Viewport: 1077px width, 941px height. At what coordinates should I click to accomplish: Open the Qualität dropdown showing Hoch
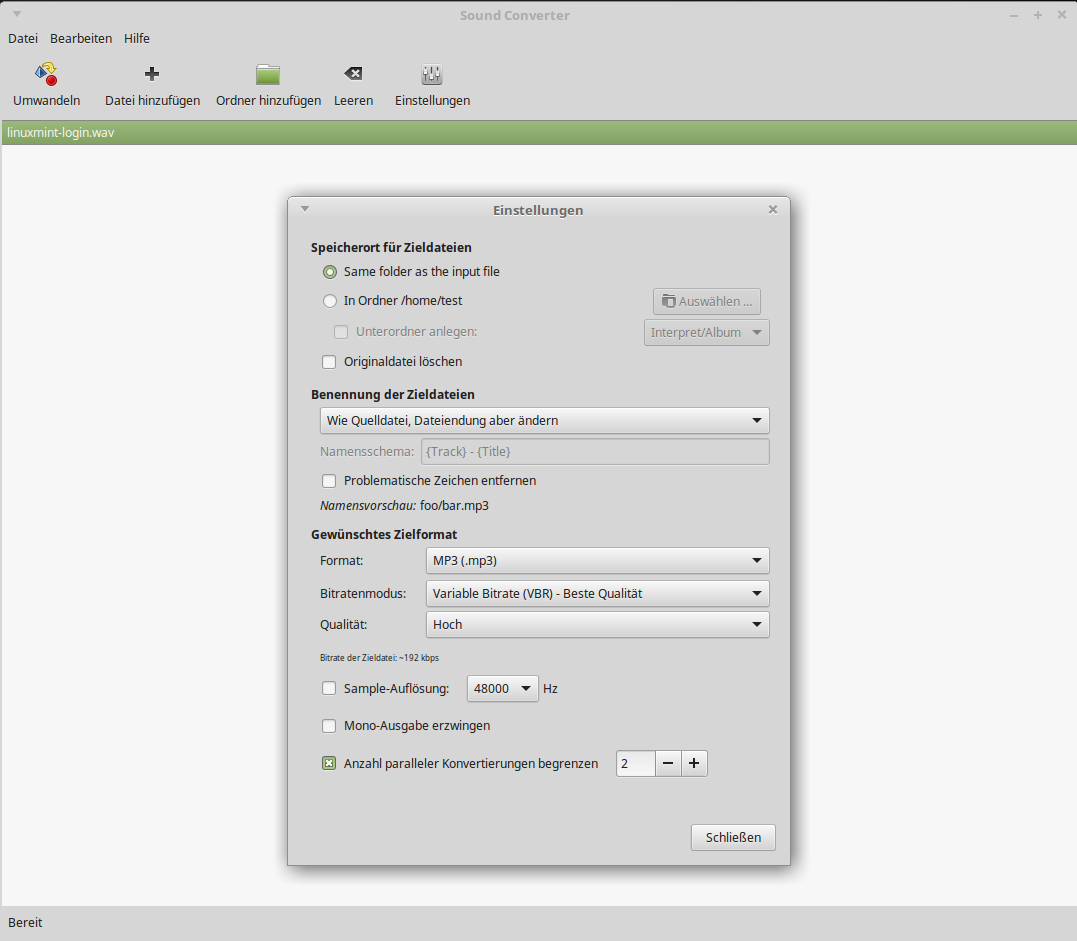[598, 624]
